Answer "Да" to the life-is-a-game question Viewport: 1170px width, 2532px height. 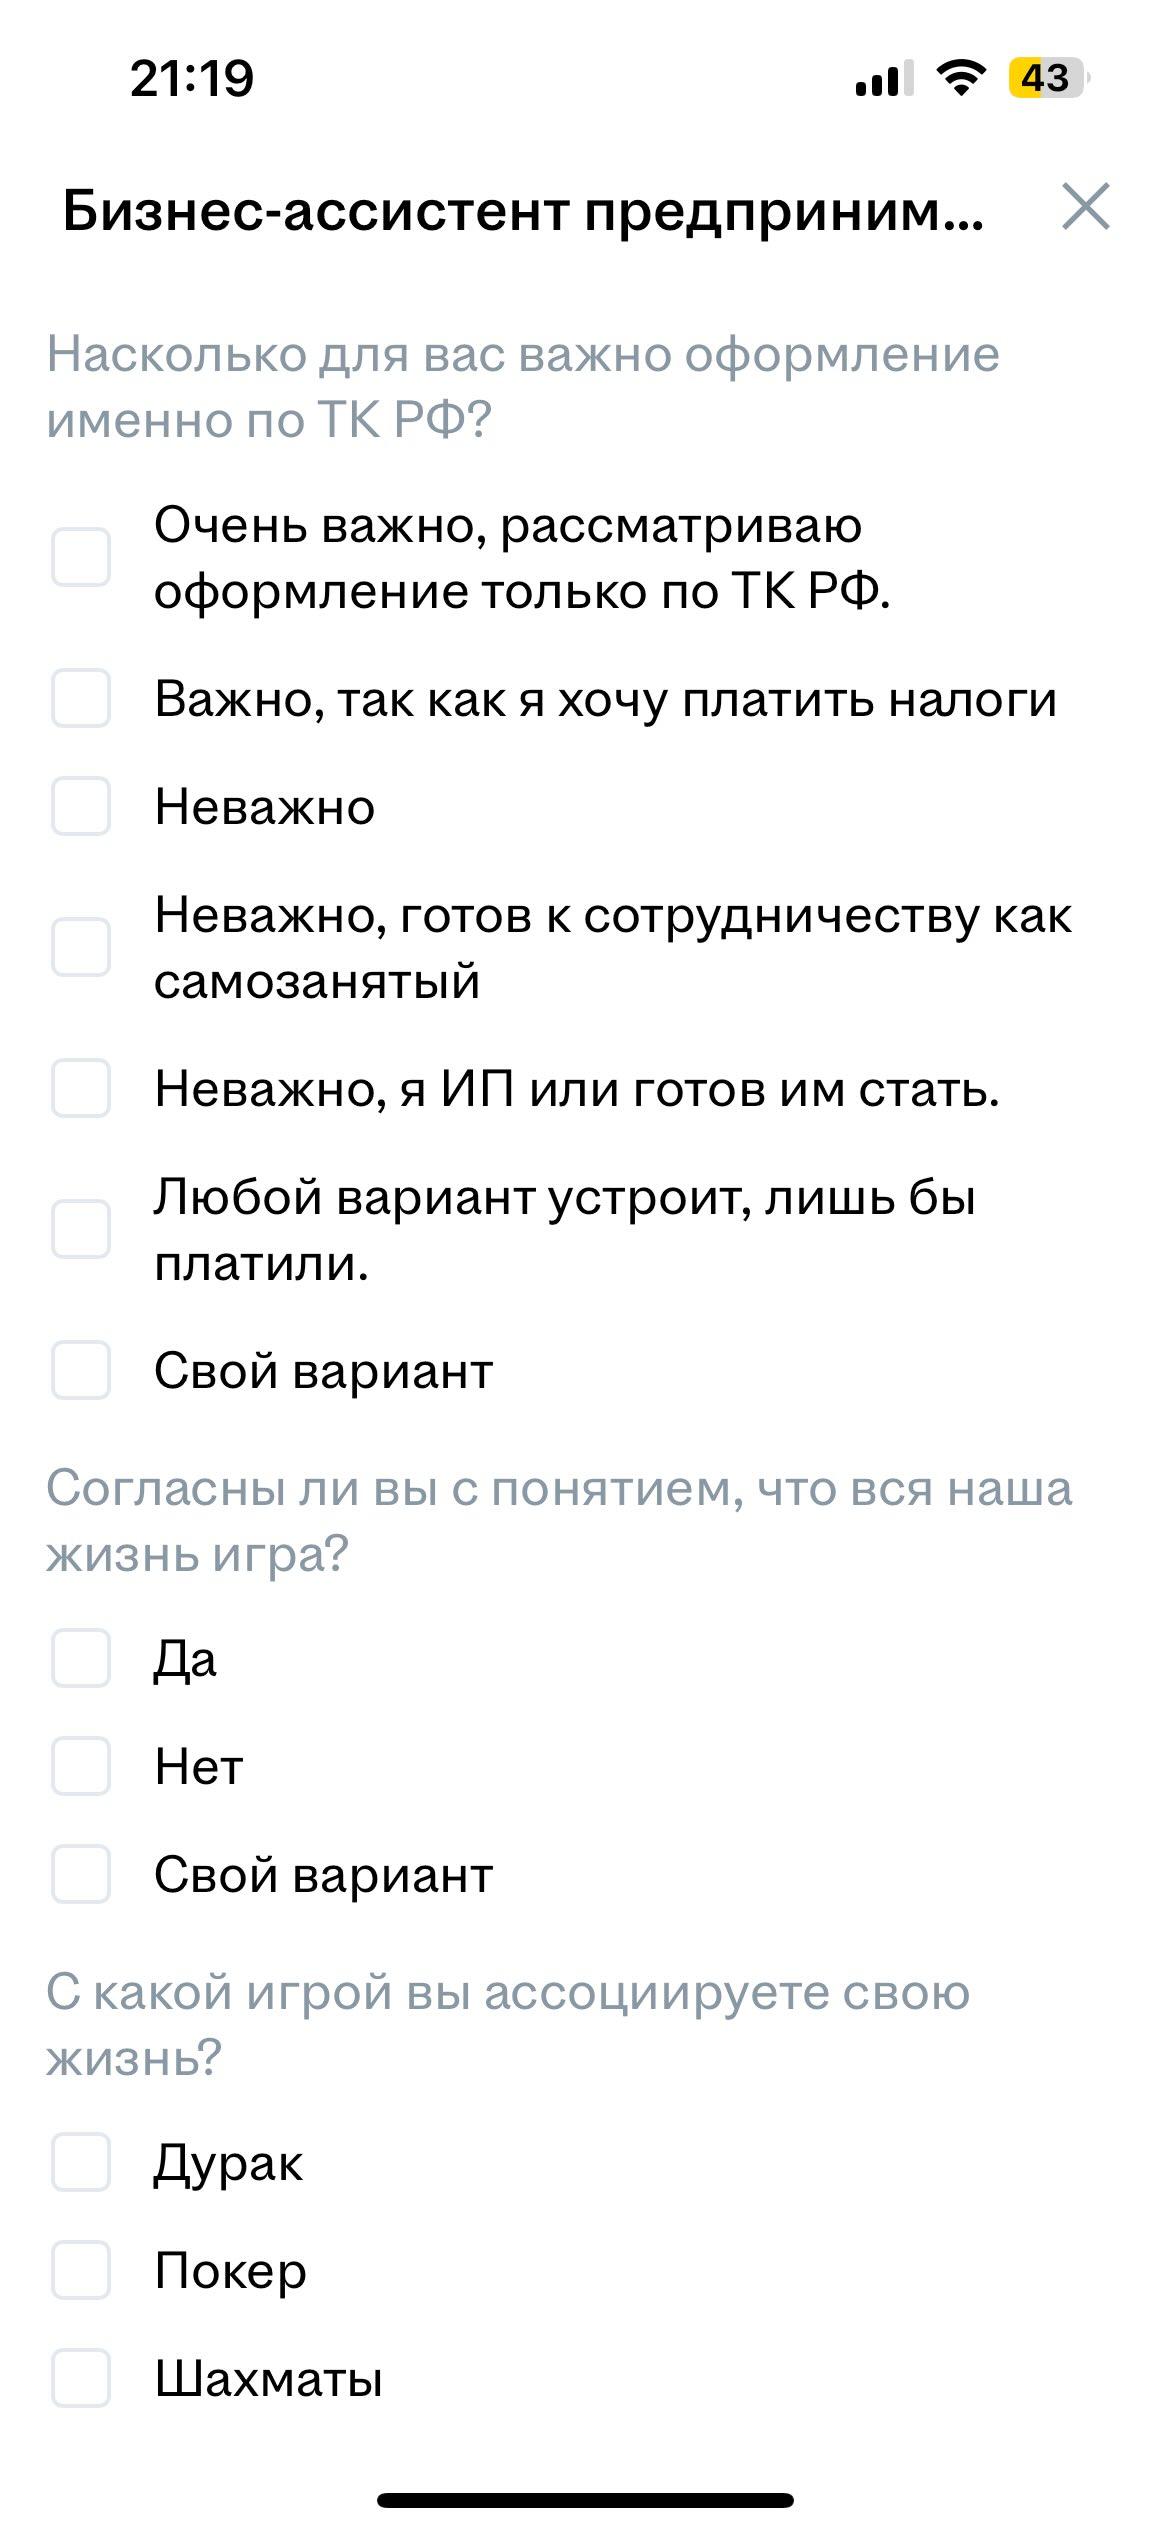click(81, 1658)
